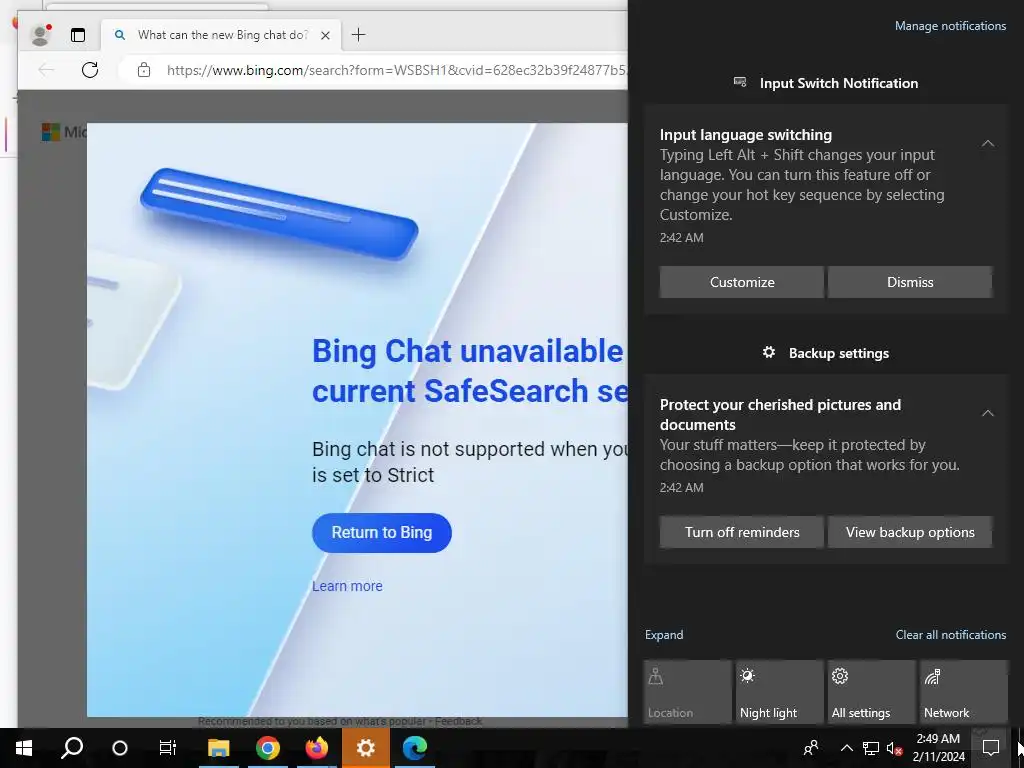The height and width of the screenshot is (768, 1024).
Task: Open the taskbar clock and date
Action: 938,748
